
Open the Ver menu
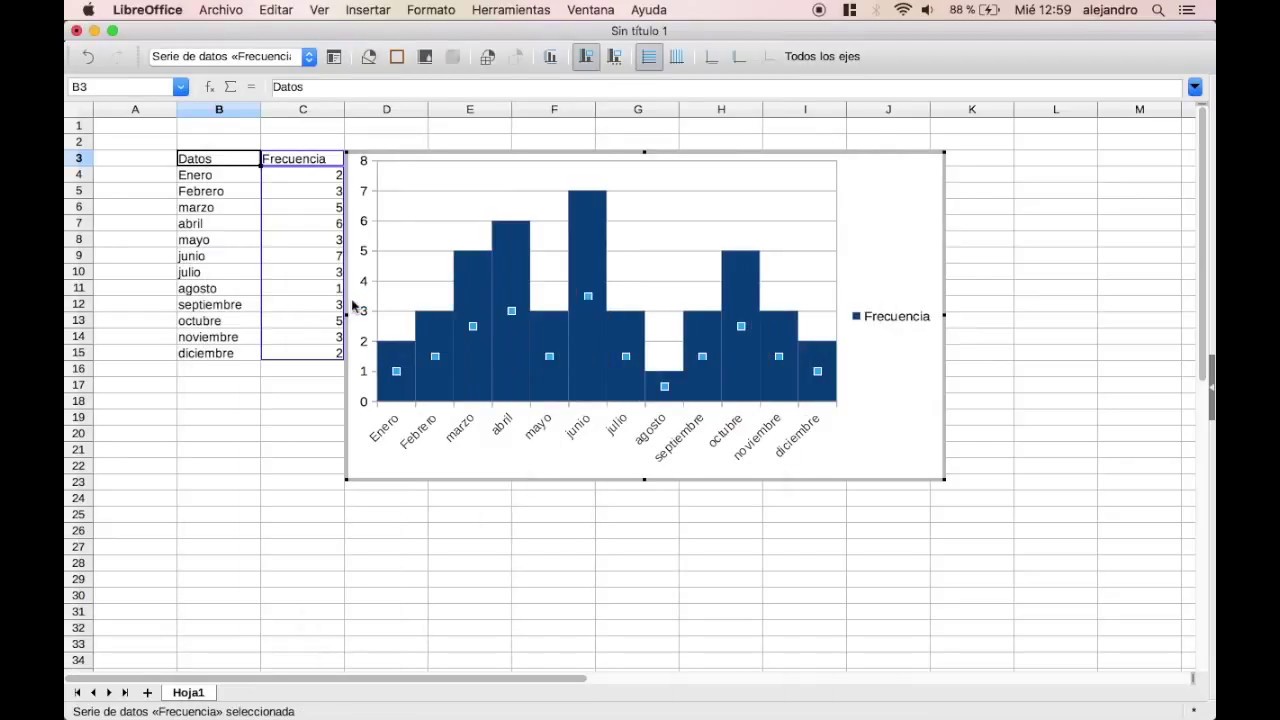tap(320, 10)
